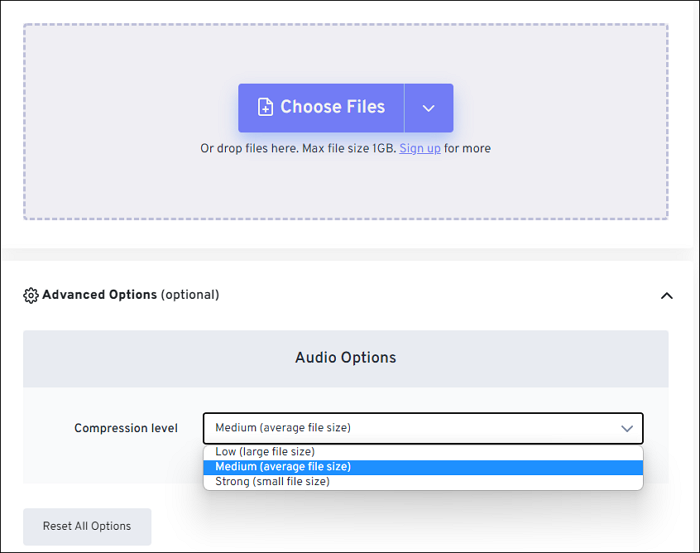The image size is (700, 553).
Task: Click the "for more" text after Sign up
Action: (x=467, y=149)
